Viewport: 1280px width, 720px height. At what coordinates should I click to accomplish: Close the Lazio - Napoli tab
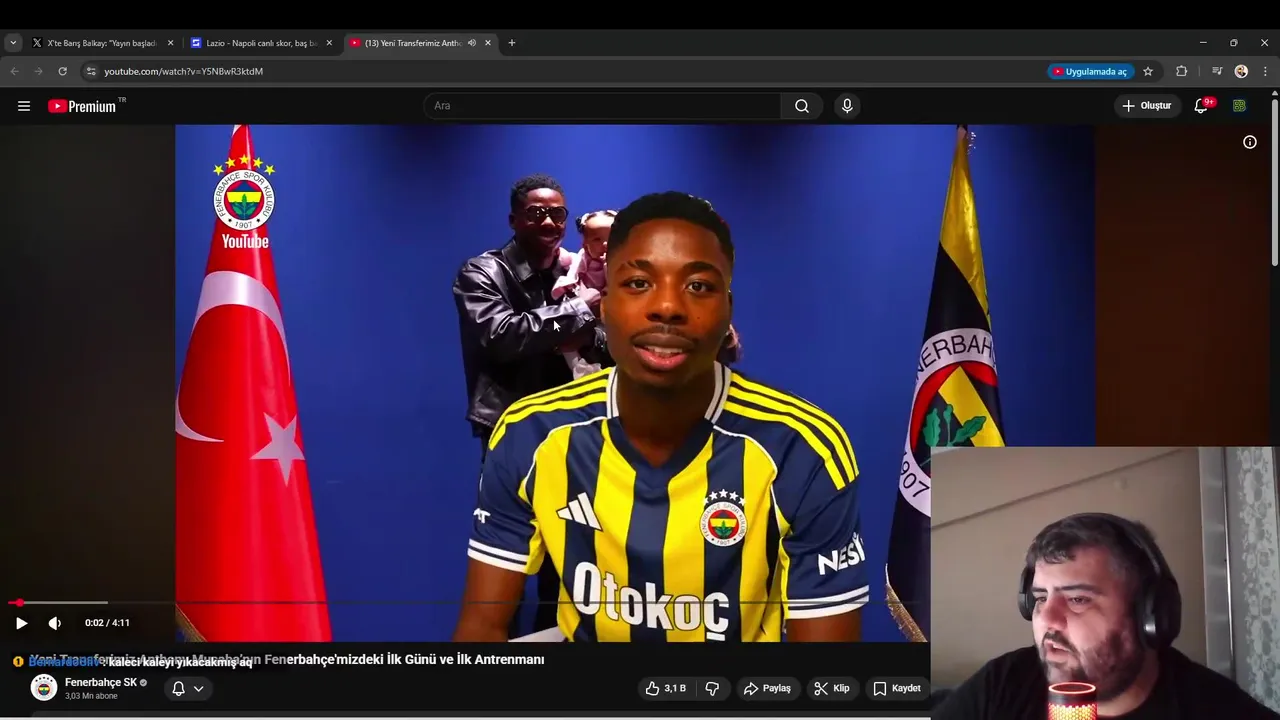(329, 43)
